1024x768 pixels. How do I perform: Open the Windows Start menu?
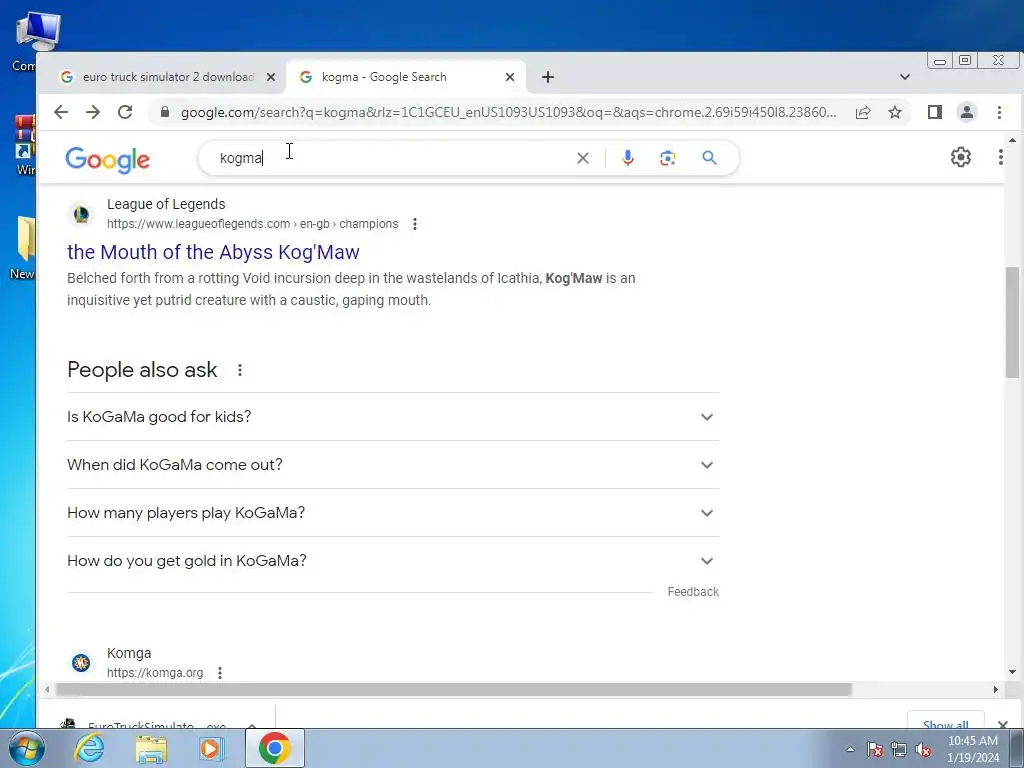pos(26,748)
